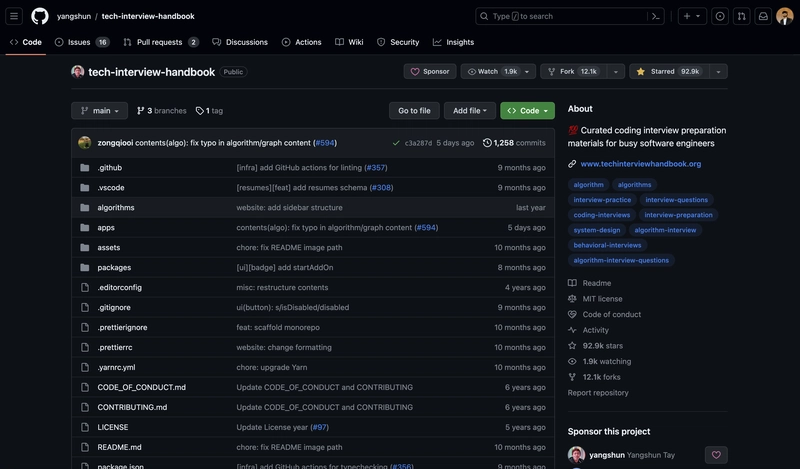Click the star icon beside 92.9k stars
This screenshot has width=800, height=469.
click(x=572, y=346)
